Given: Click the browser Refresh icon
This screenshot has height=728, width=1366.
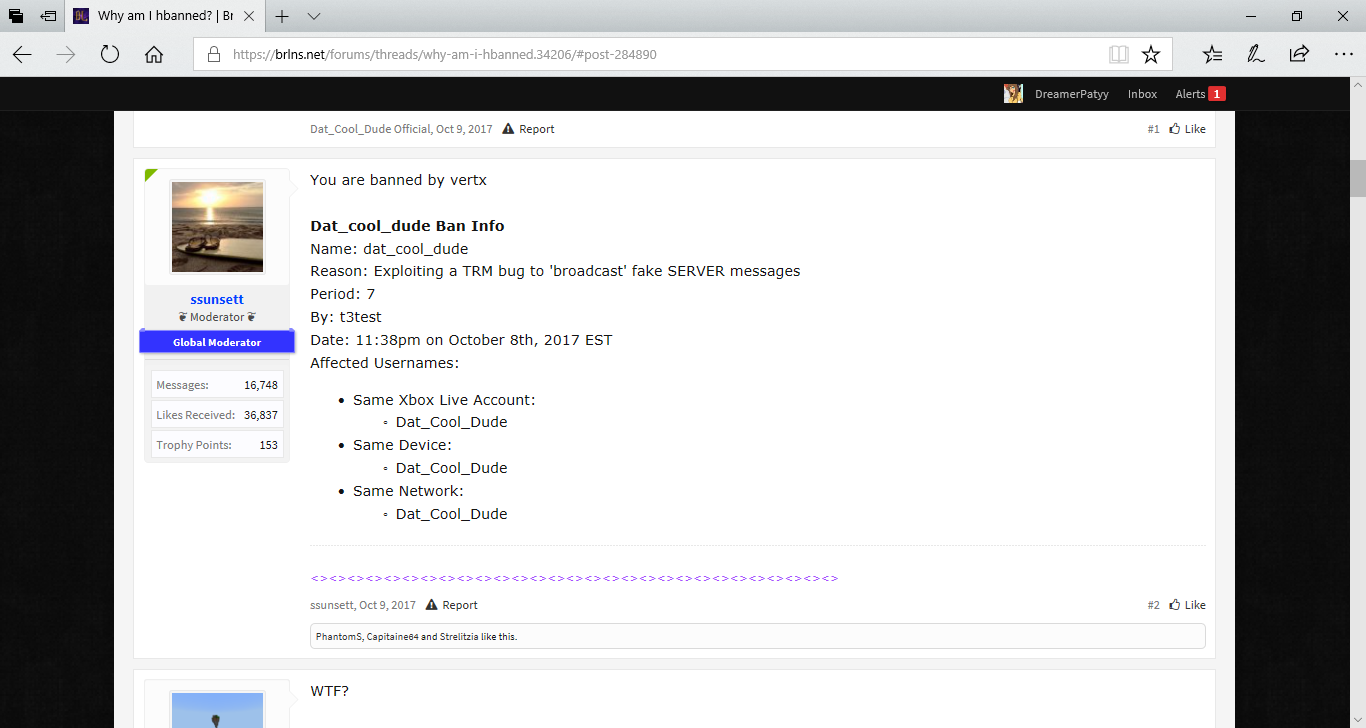Looking at the screenshot, I should 110,54.
